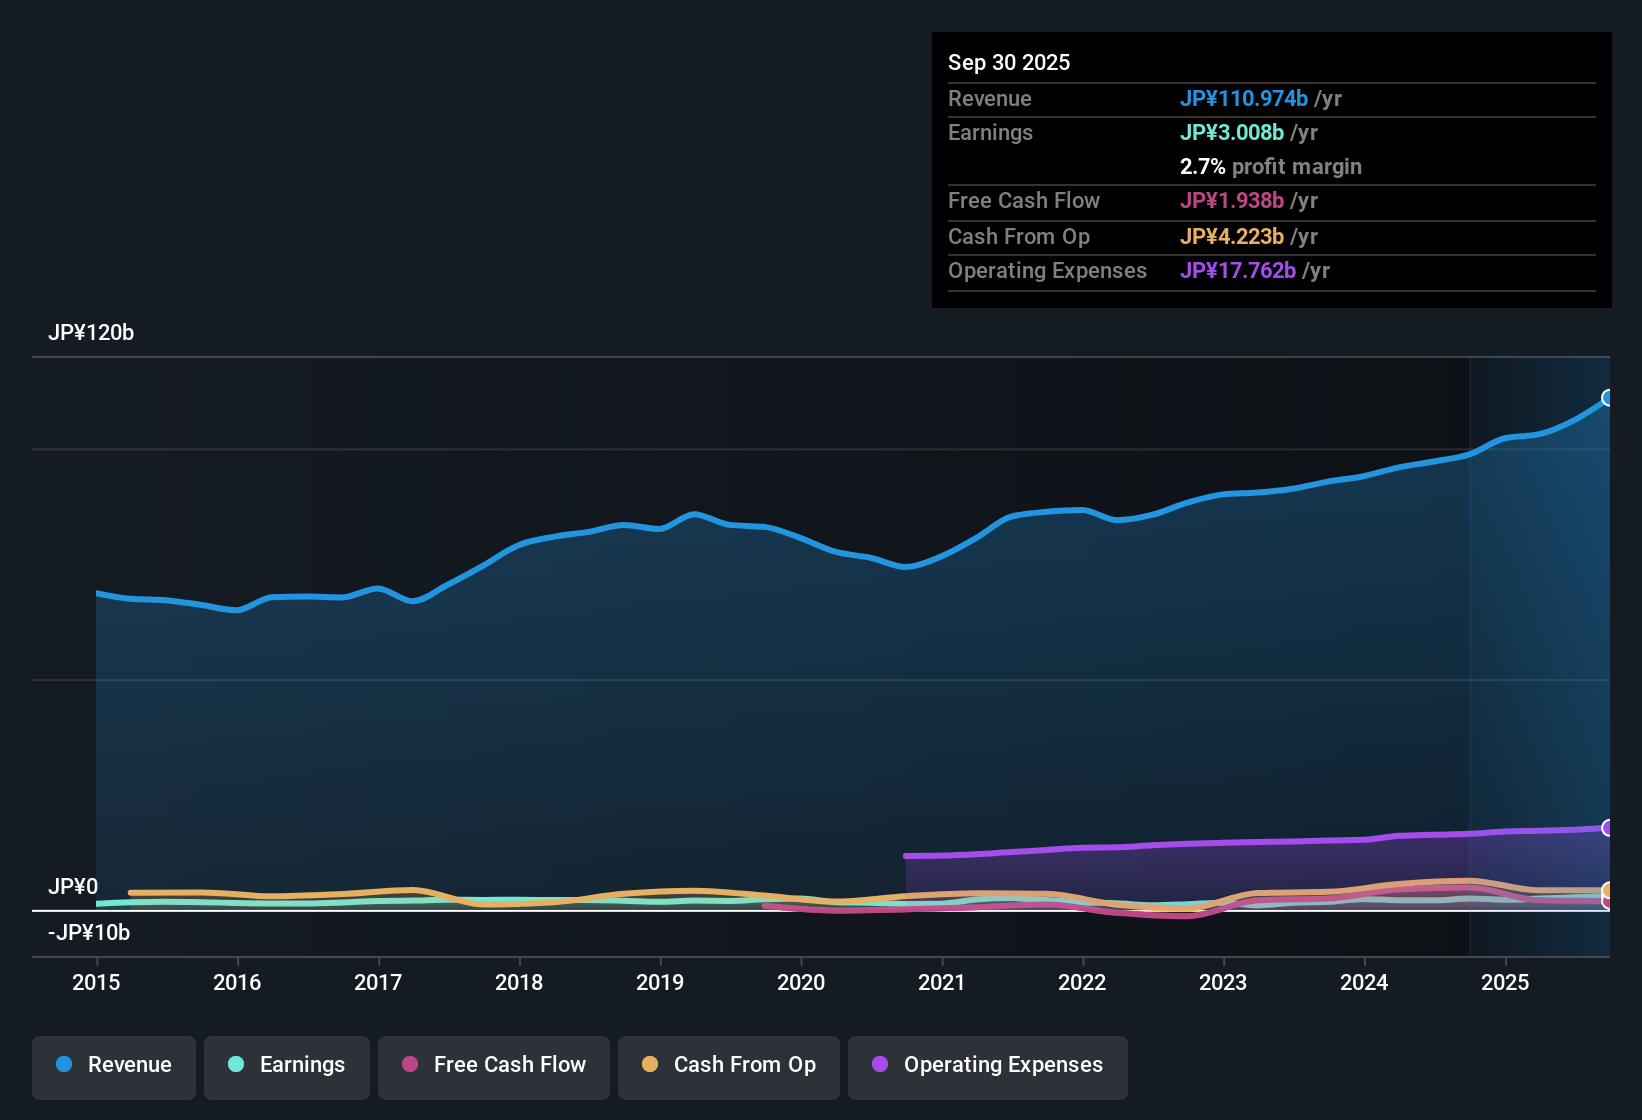Click the 2.7% profit margin text
The width and height of the screenshot is (1642, 1120).
(1270, 167)
